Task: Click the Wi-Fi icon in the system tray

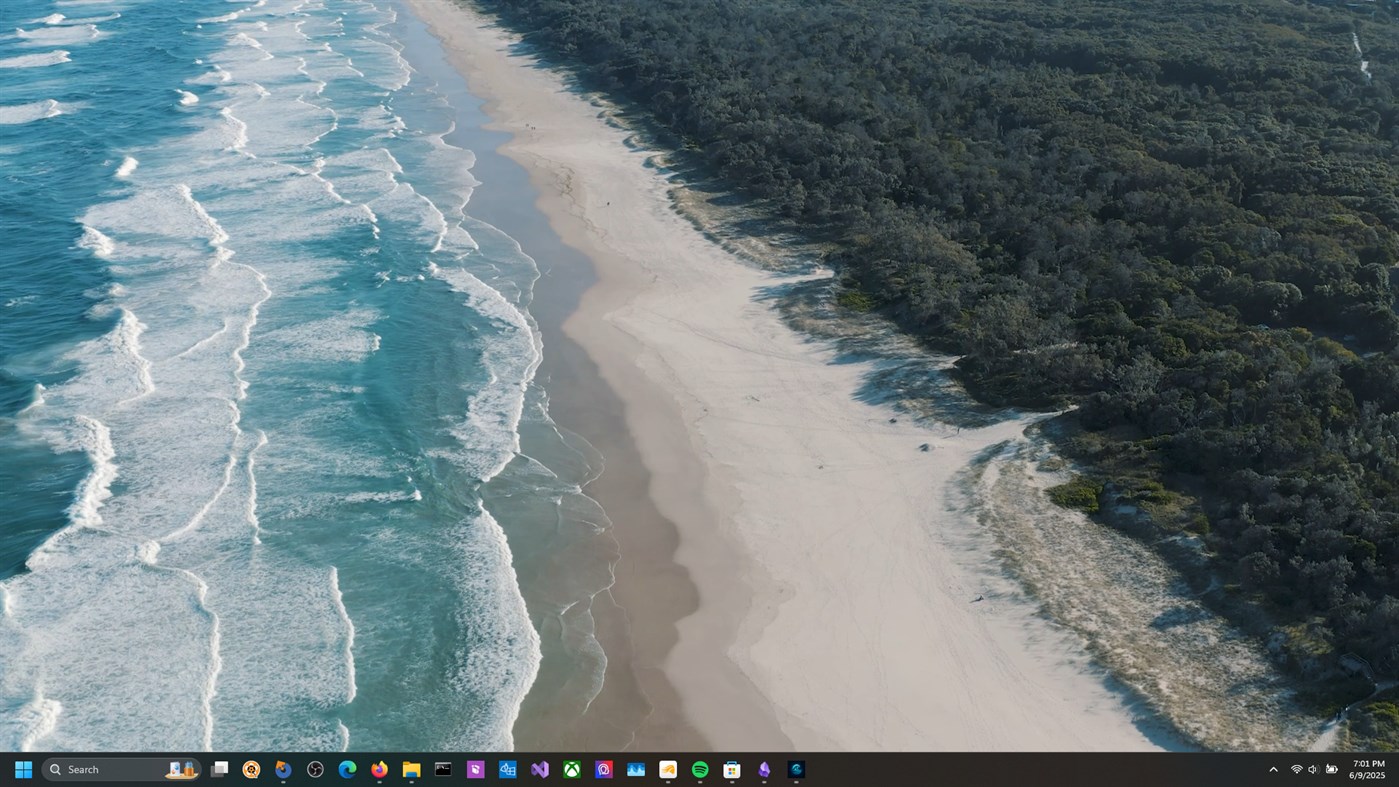Action: pyautogui.click(x=1297, y=769)
